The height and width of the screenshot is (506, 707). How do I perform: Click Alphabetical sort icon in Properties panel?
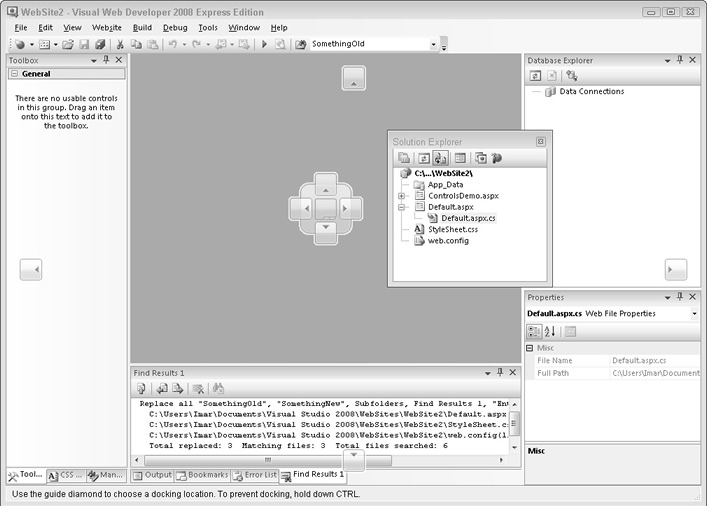550,331
